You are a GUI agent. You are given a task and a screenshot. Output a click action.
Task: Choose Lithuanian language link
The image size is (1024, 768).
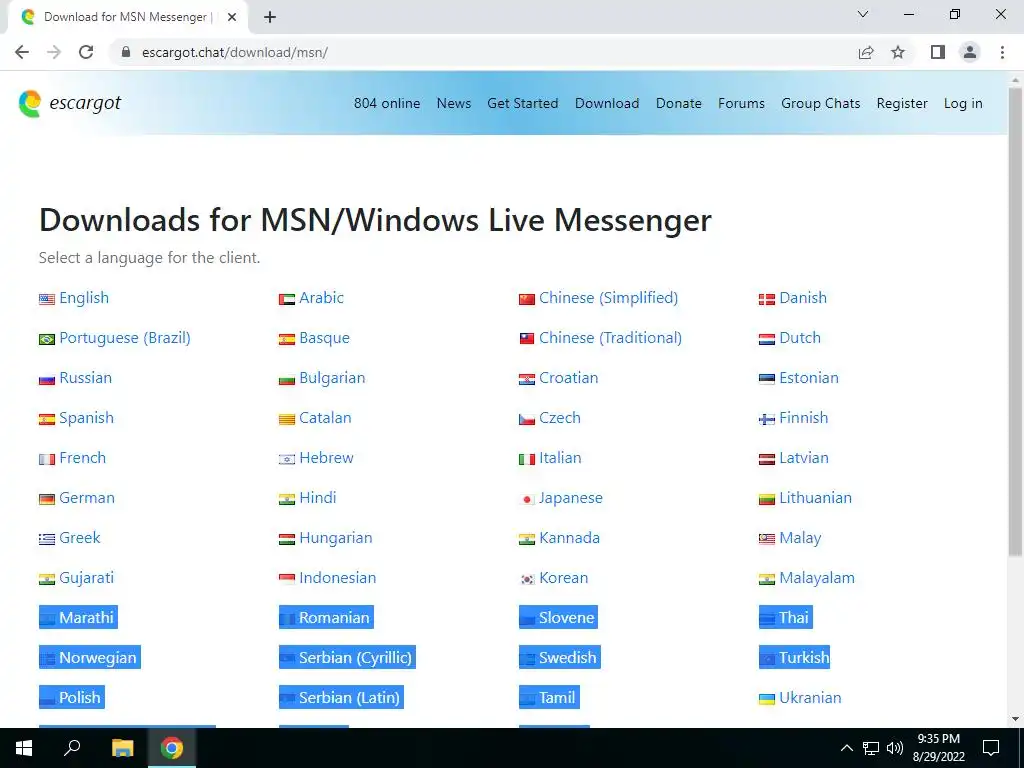click(x=815, y=498)
